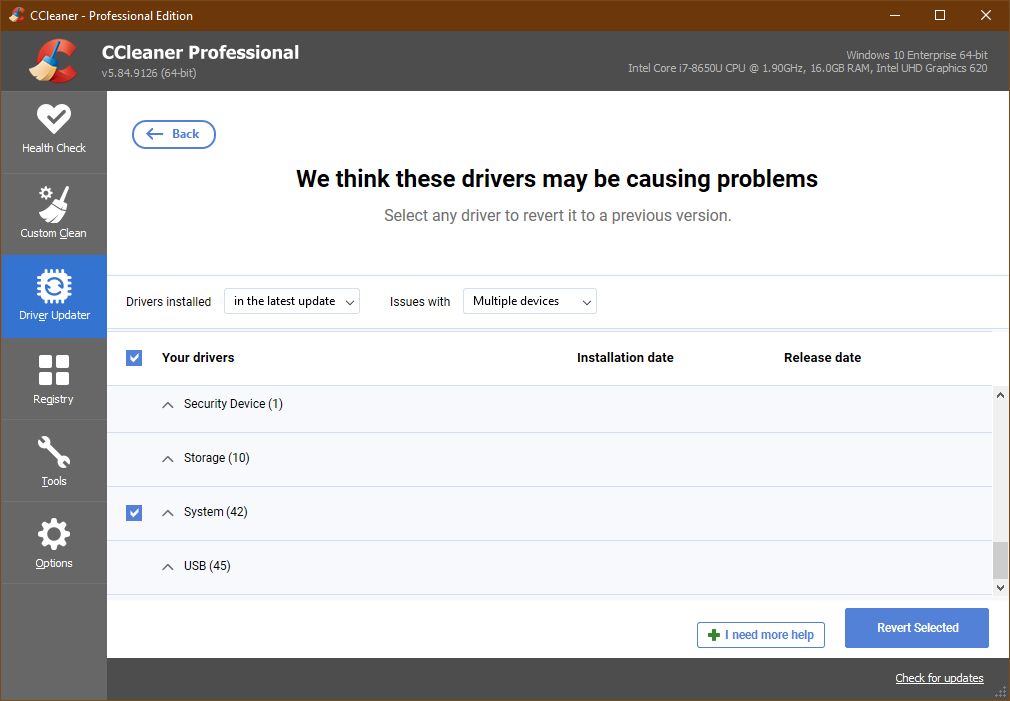Viewport: 1010px width, 701px height.
Task: Click Windows 10 Enterprise 64-bit system info
Action: click(x=917, y=55)
